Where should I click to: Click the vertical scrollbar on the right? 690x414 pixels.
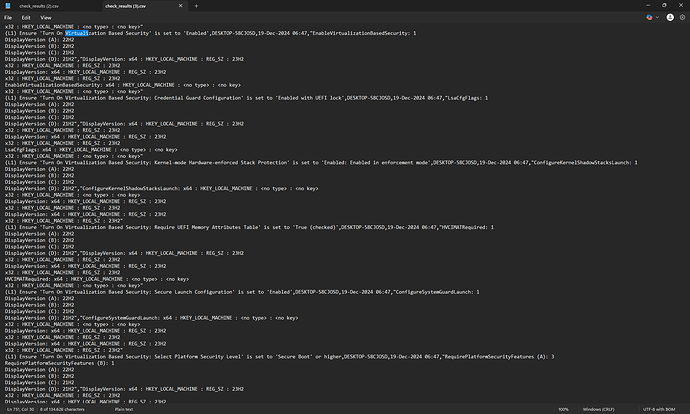(686, 200)
